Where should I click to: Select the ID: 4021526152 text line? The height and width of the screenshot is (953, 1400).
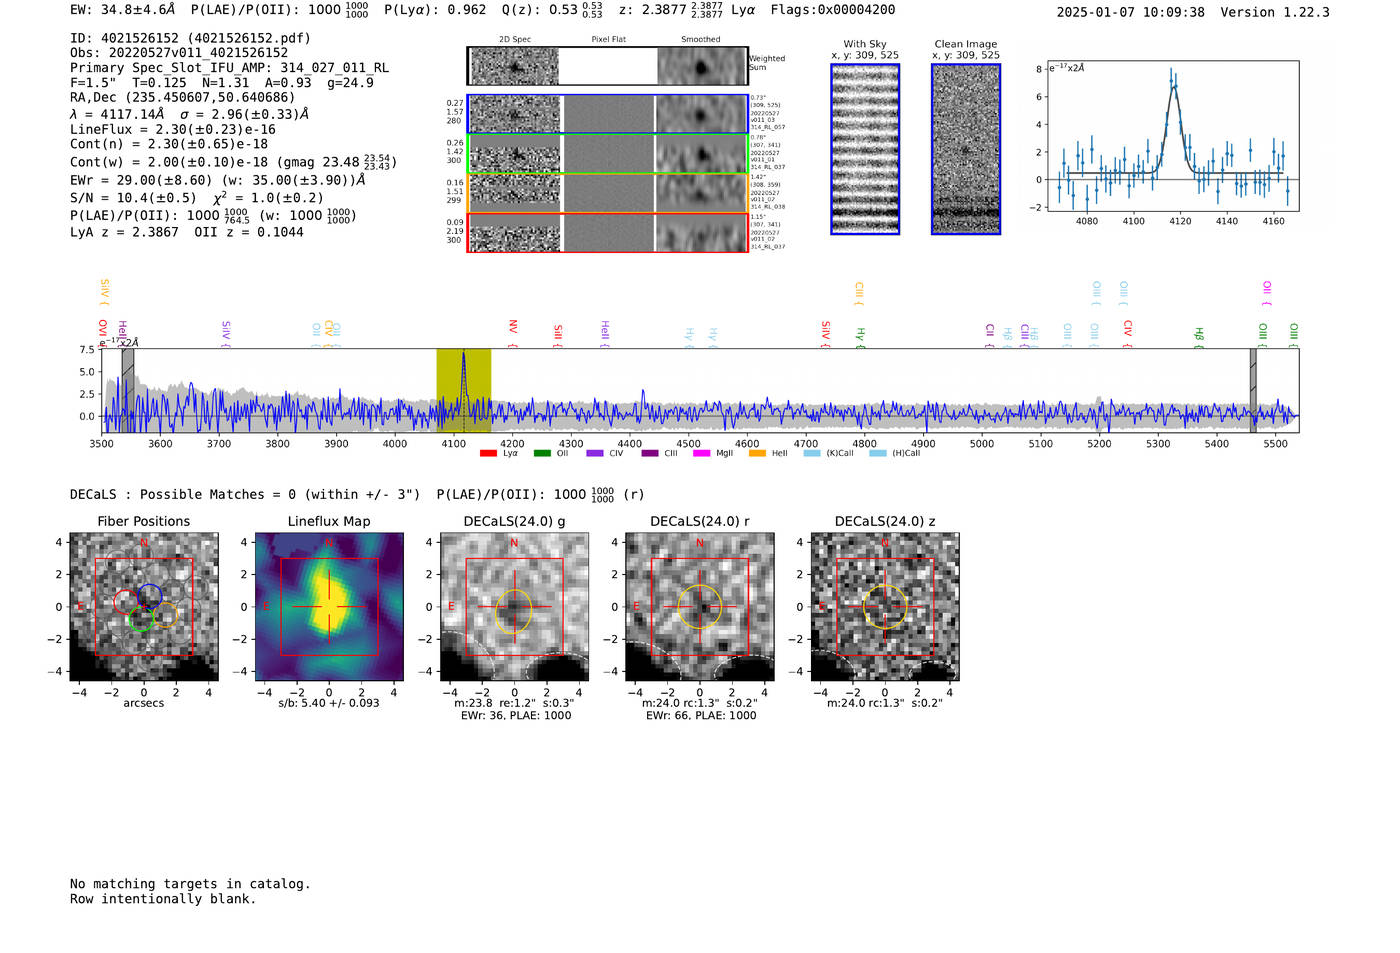(x=190, y=38)
